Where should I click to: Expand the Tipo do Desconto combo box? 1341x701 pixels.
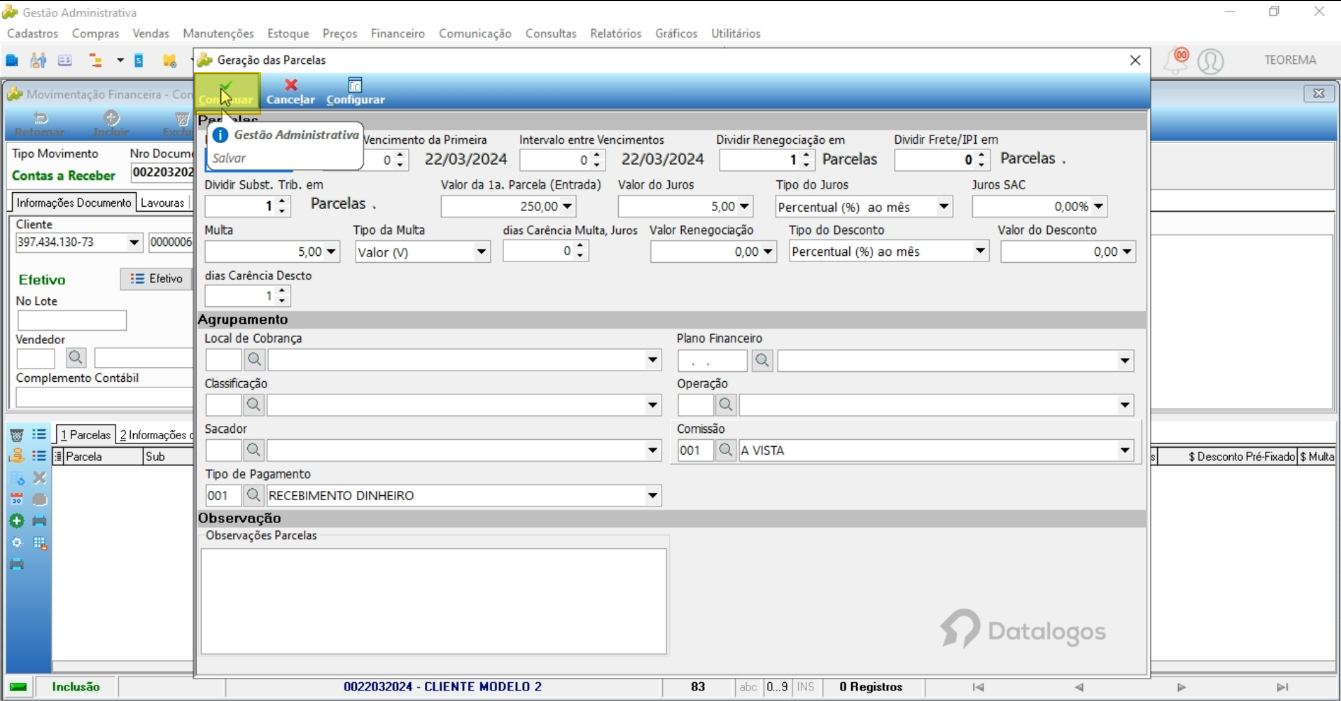[x=981, y=252]
